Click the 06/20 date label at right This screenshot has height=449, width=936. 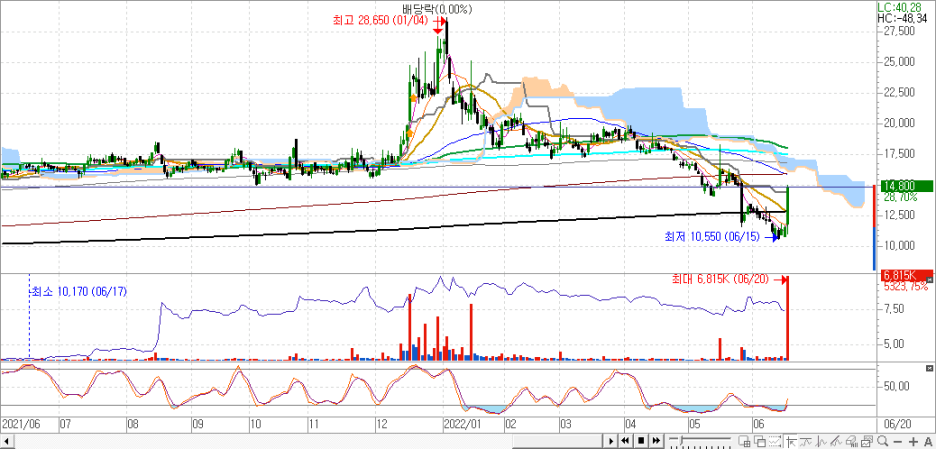pyautogui.click(x=895, y=423)
